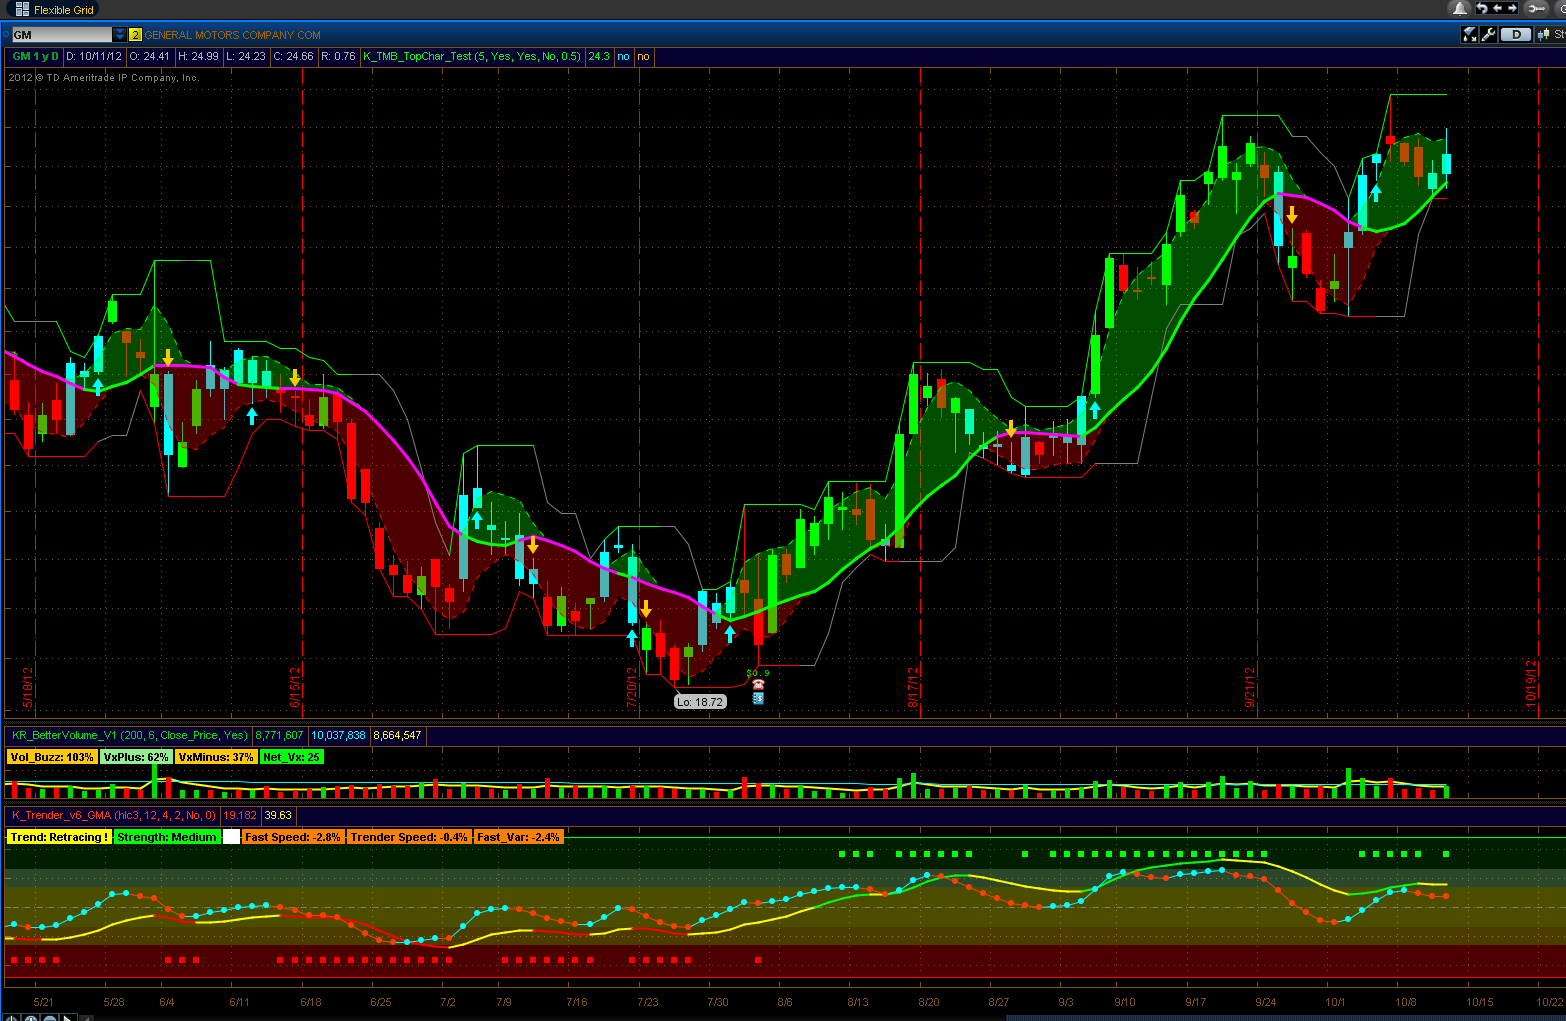Click the first "no" value in the chart header
Viewport: 1566px width, 1021px height.
624,57
